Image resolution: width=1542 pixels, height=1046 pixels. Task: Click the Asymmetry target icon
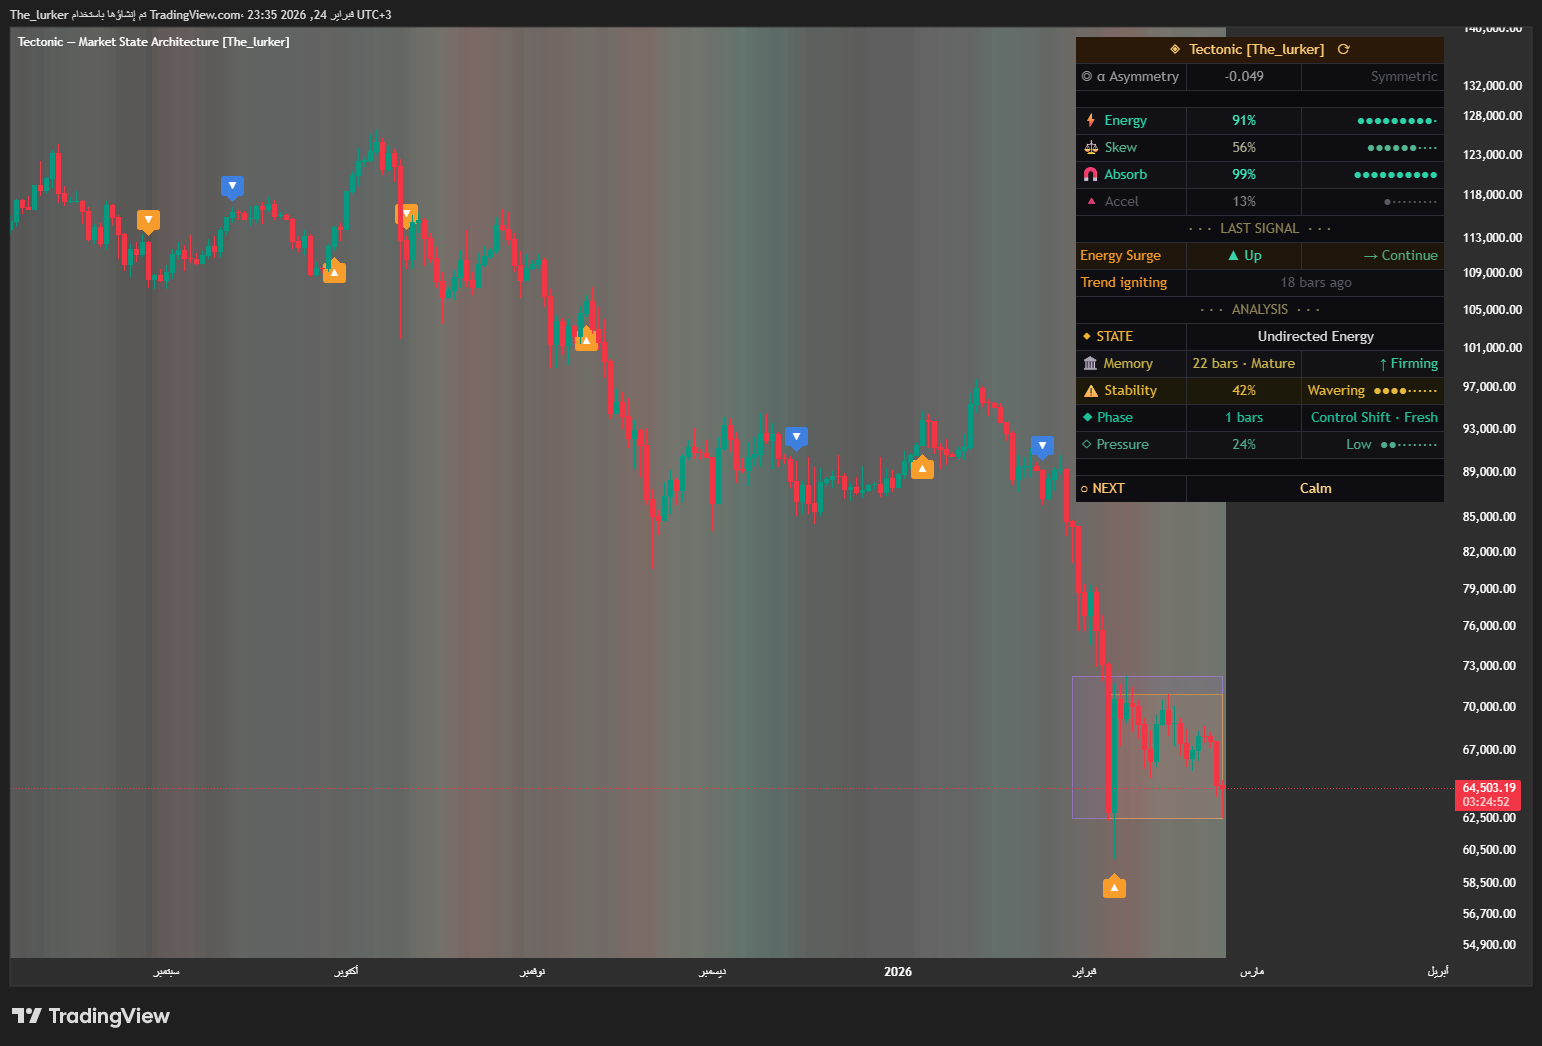1087,76
